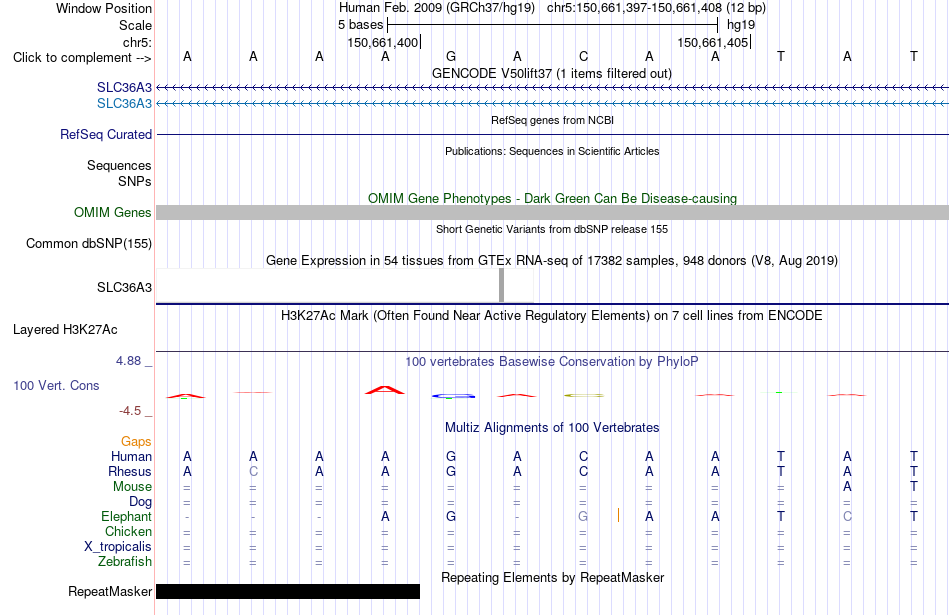This screenshot has width=950, height=615.
Task: Click the orange insertion tick in Elephant row
Action: coord(618,516)
